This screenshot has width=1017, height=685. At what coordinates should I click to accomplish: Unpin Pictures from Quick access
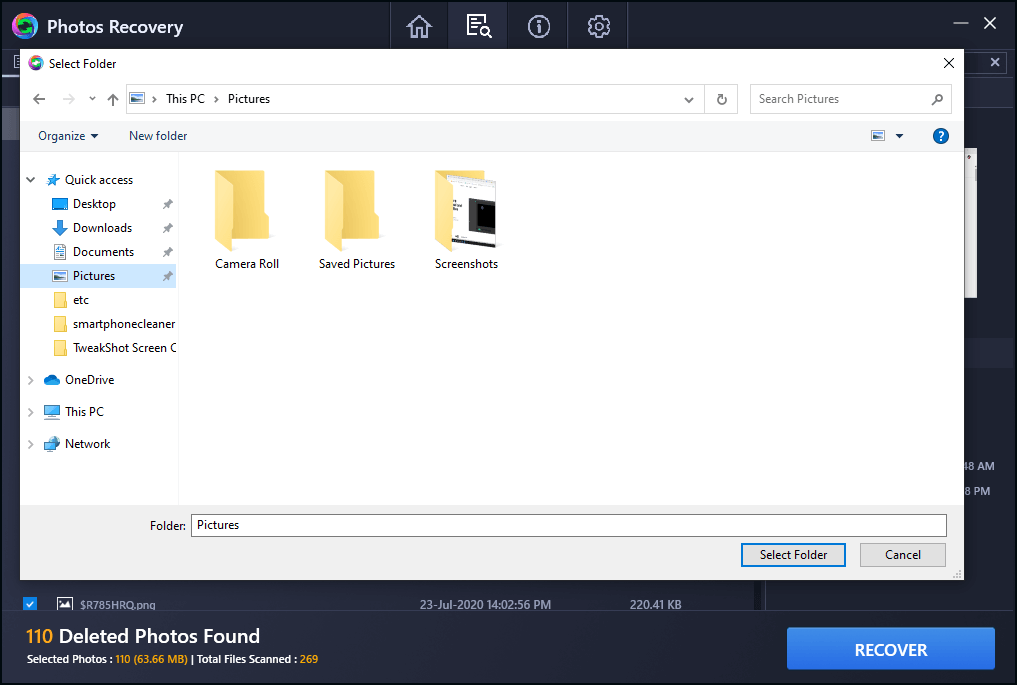(167, 276)
